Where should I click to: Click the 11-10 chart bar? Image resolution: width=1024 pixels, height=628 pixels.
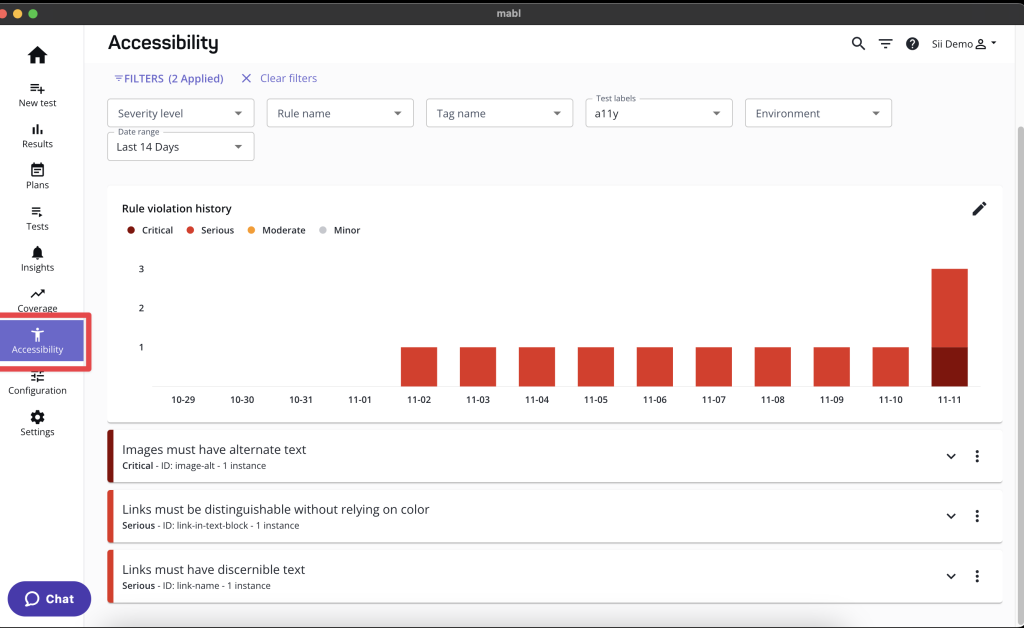pos(890,367)
